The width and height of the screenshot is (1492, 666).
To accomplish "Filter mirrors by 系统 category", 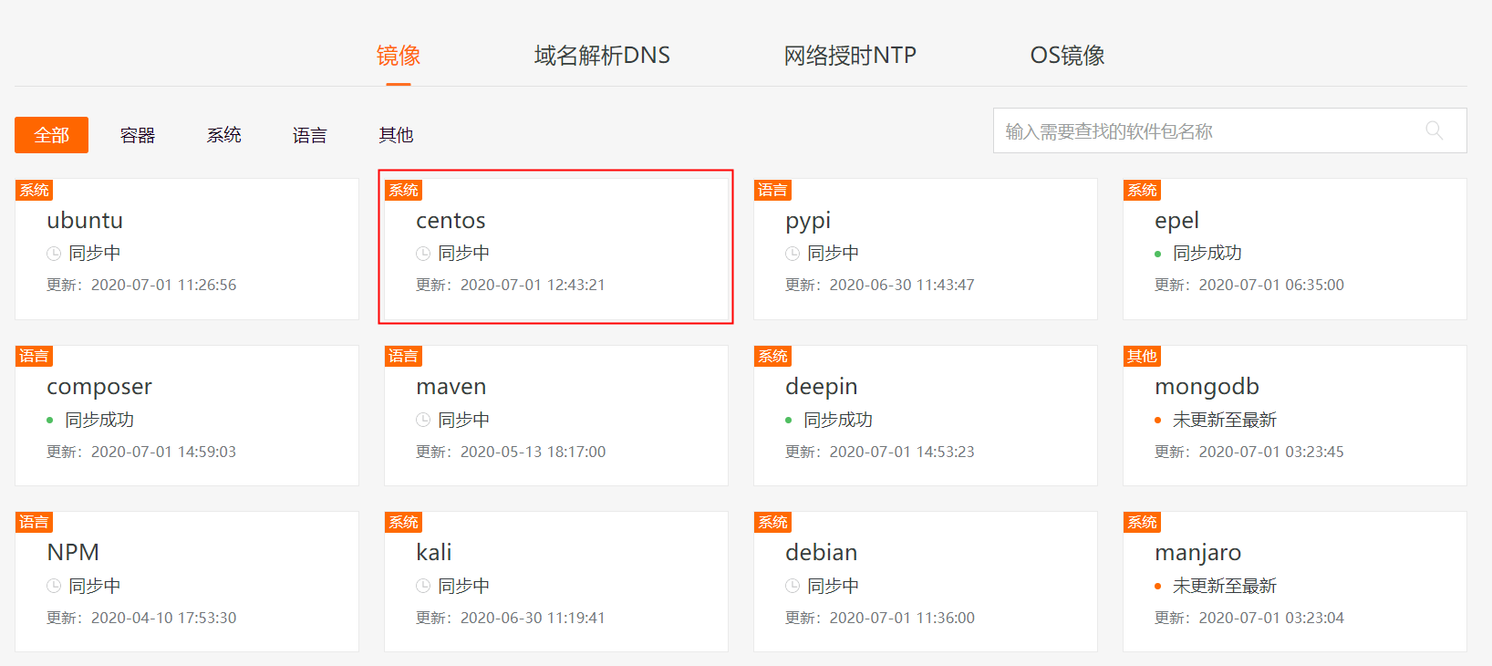I will click(x=224, y=135).
